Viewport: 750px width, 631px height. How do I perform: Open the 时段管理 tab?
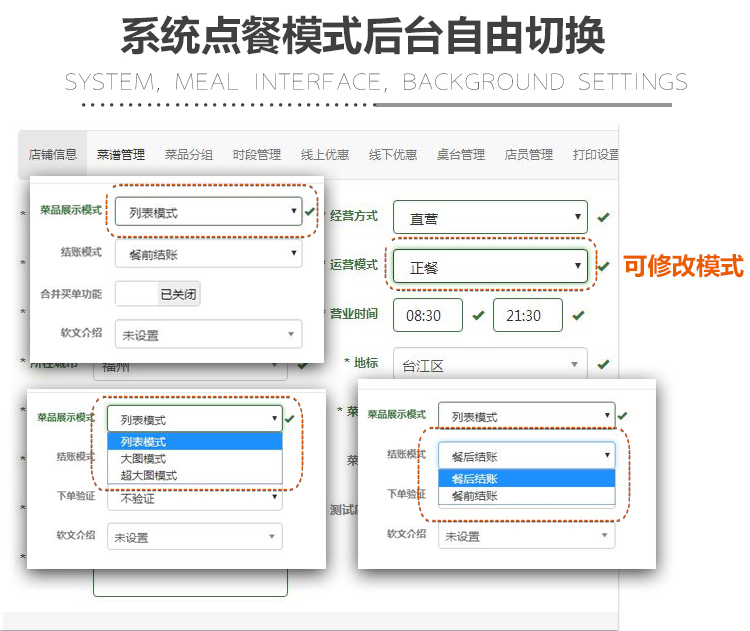[x=257, y=154]
